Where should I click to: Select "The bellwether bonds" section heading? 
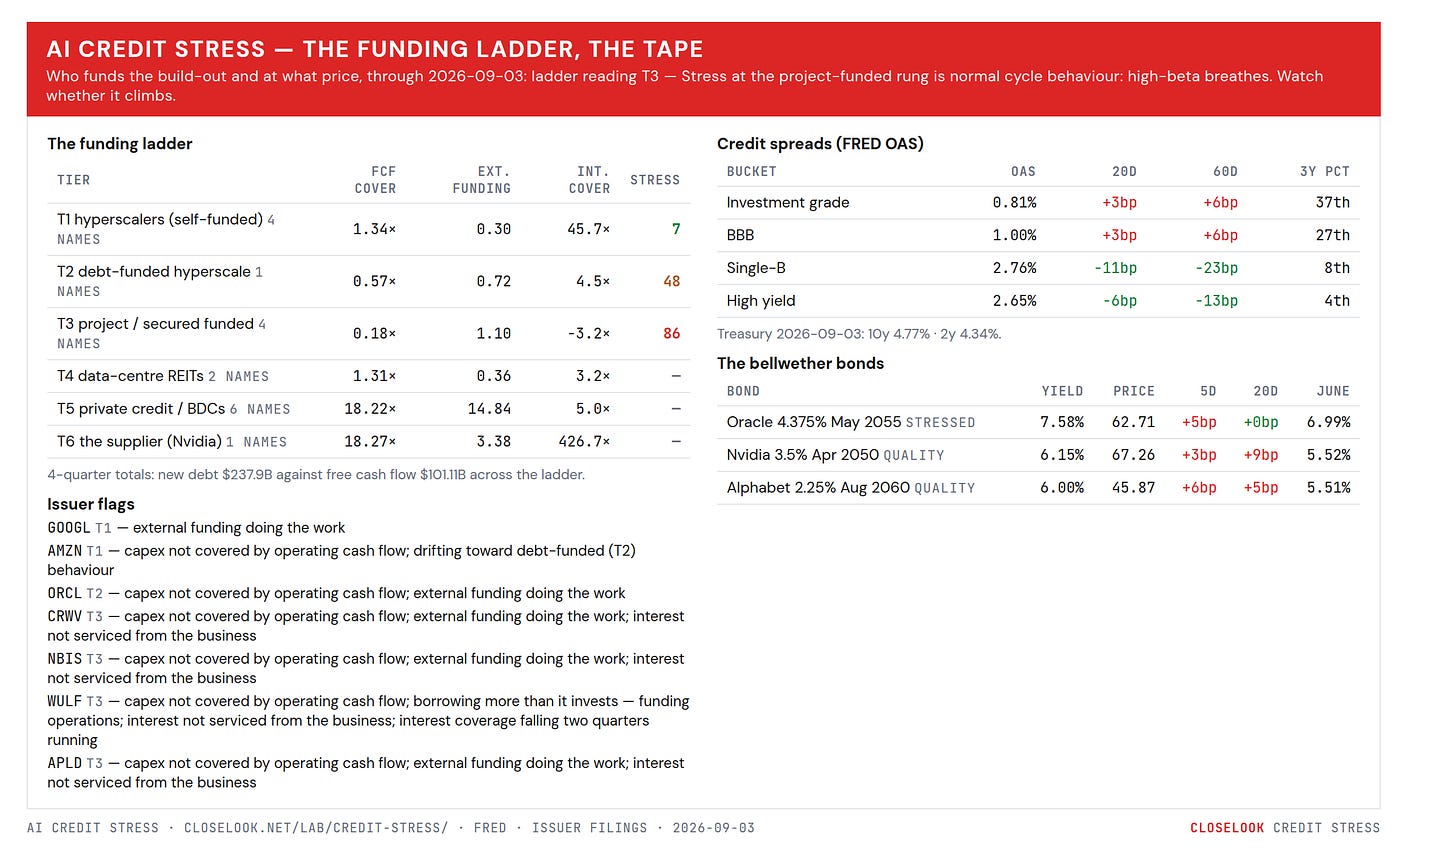[800, 364]
